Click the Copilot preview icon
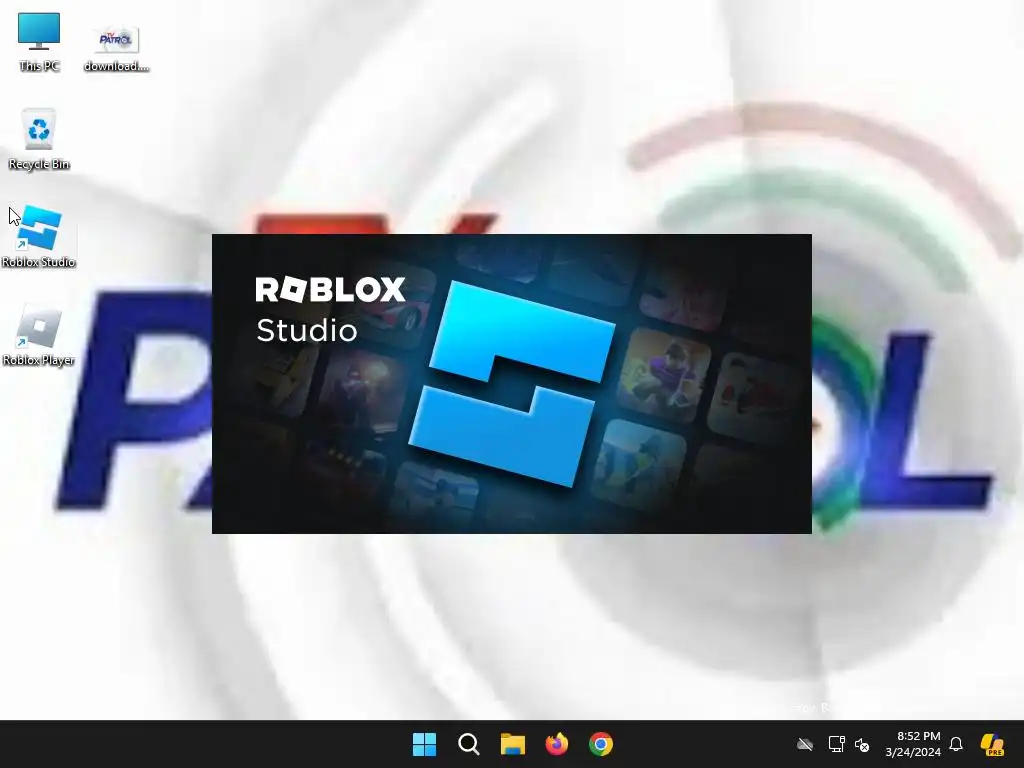 tap(992, 744)
